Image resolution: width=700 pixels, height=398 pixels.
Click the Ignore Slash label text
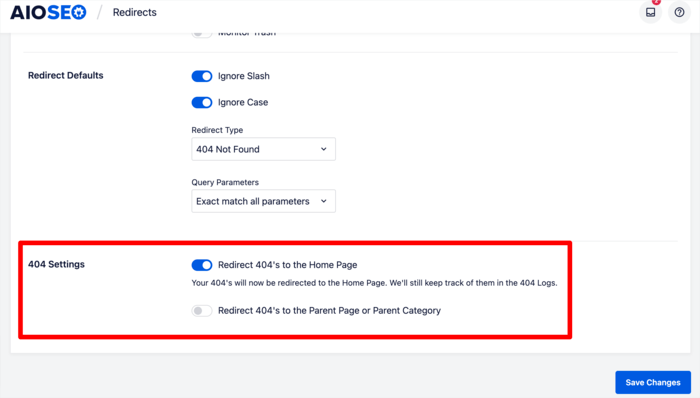pos(244,76)
